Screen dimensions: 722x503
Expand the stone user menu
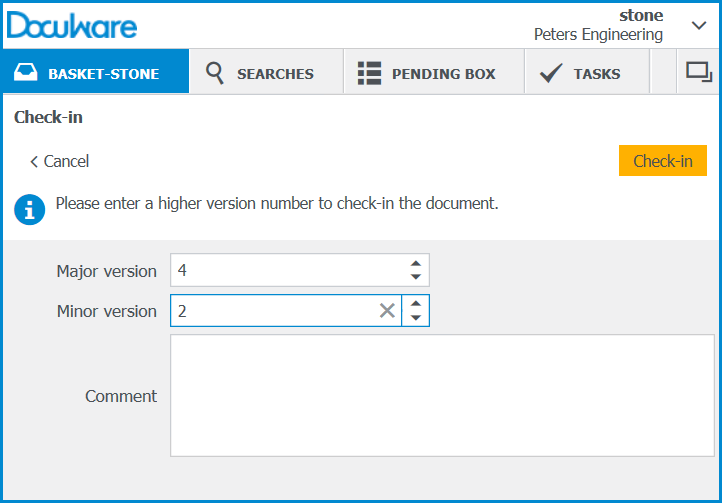[698, 25]
